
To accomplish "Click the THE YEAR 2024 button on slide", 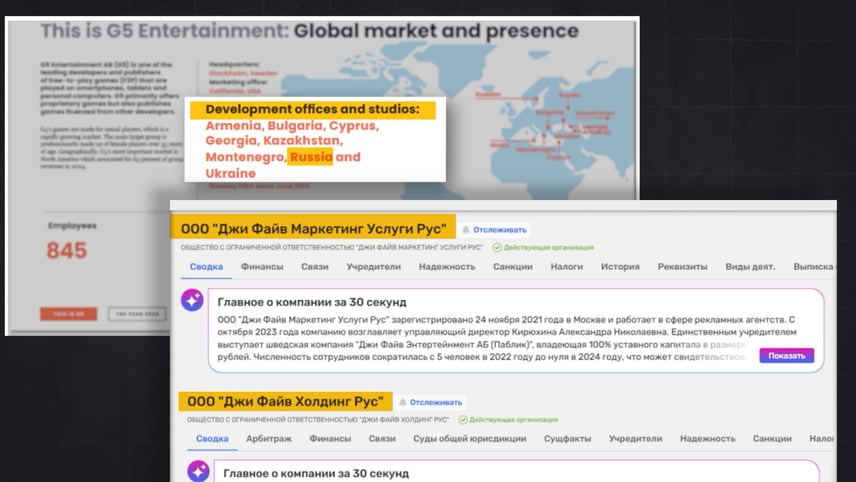I will click(x=139, y=314).
